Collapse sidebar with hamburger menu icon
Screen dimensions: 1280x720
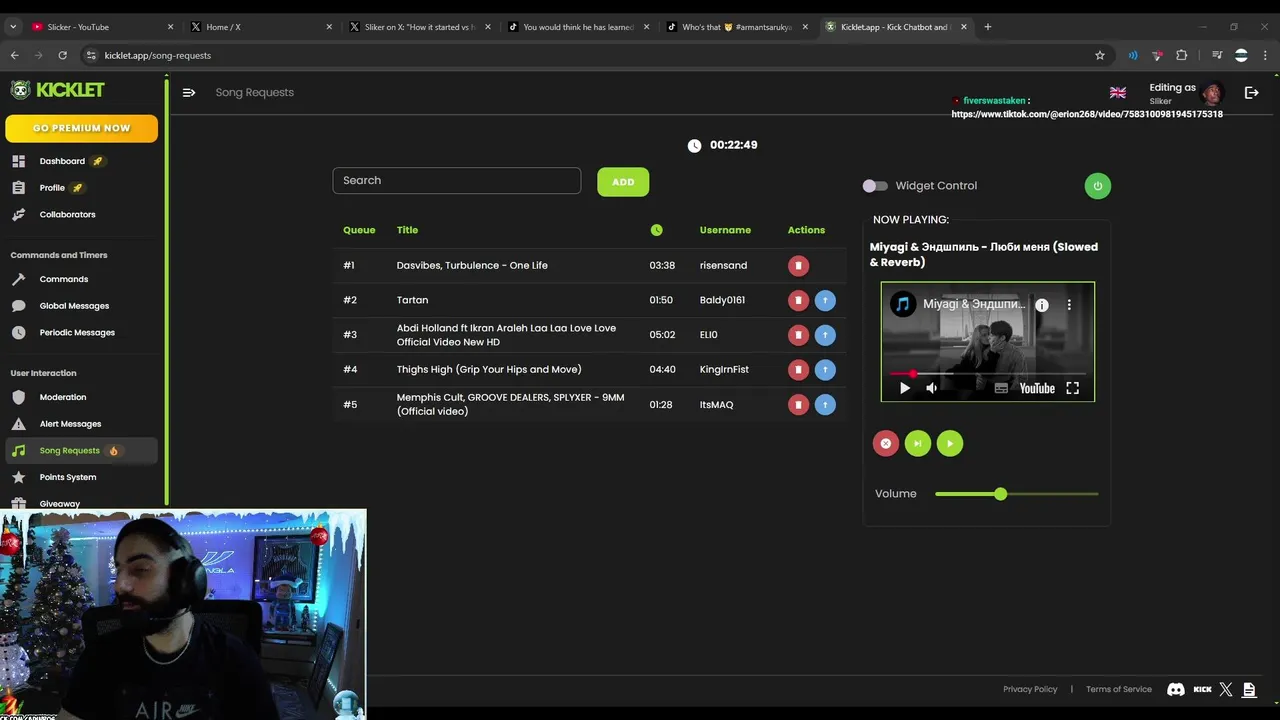(189, 92)
